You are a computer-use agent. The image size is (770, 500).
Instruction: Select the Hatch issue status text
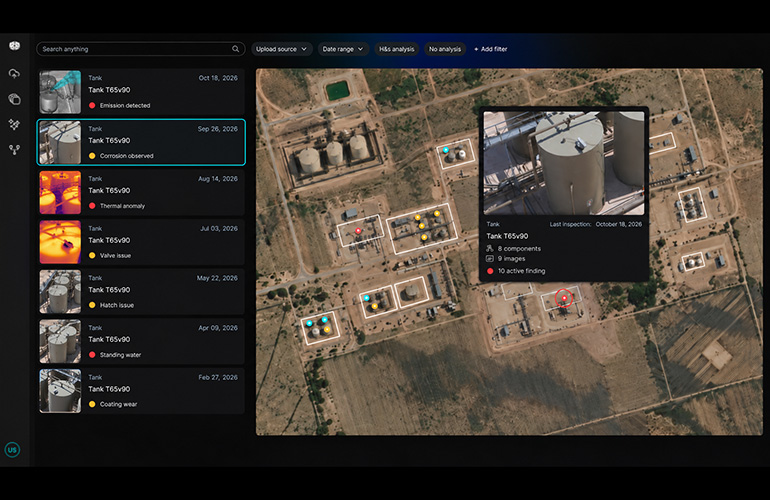[x=117, y=305]
